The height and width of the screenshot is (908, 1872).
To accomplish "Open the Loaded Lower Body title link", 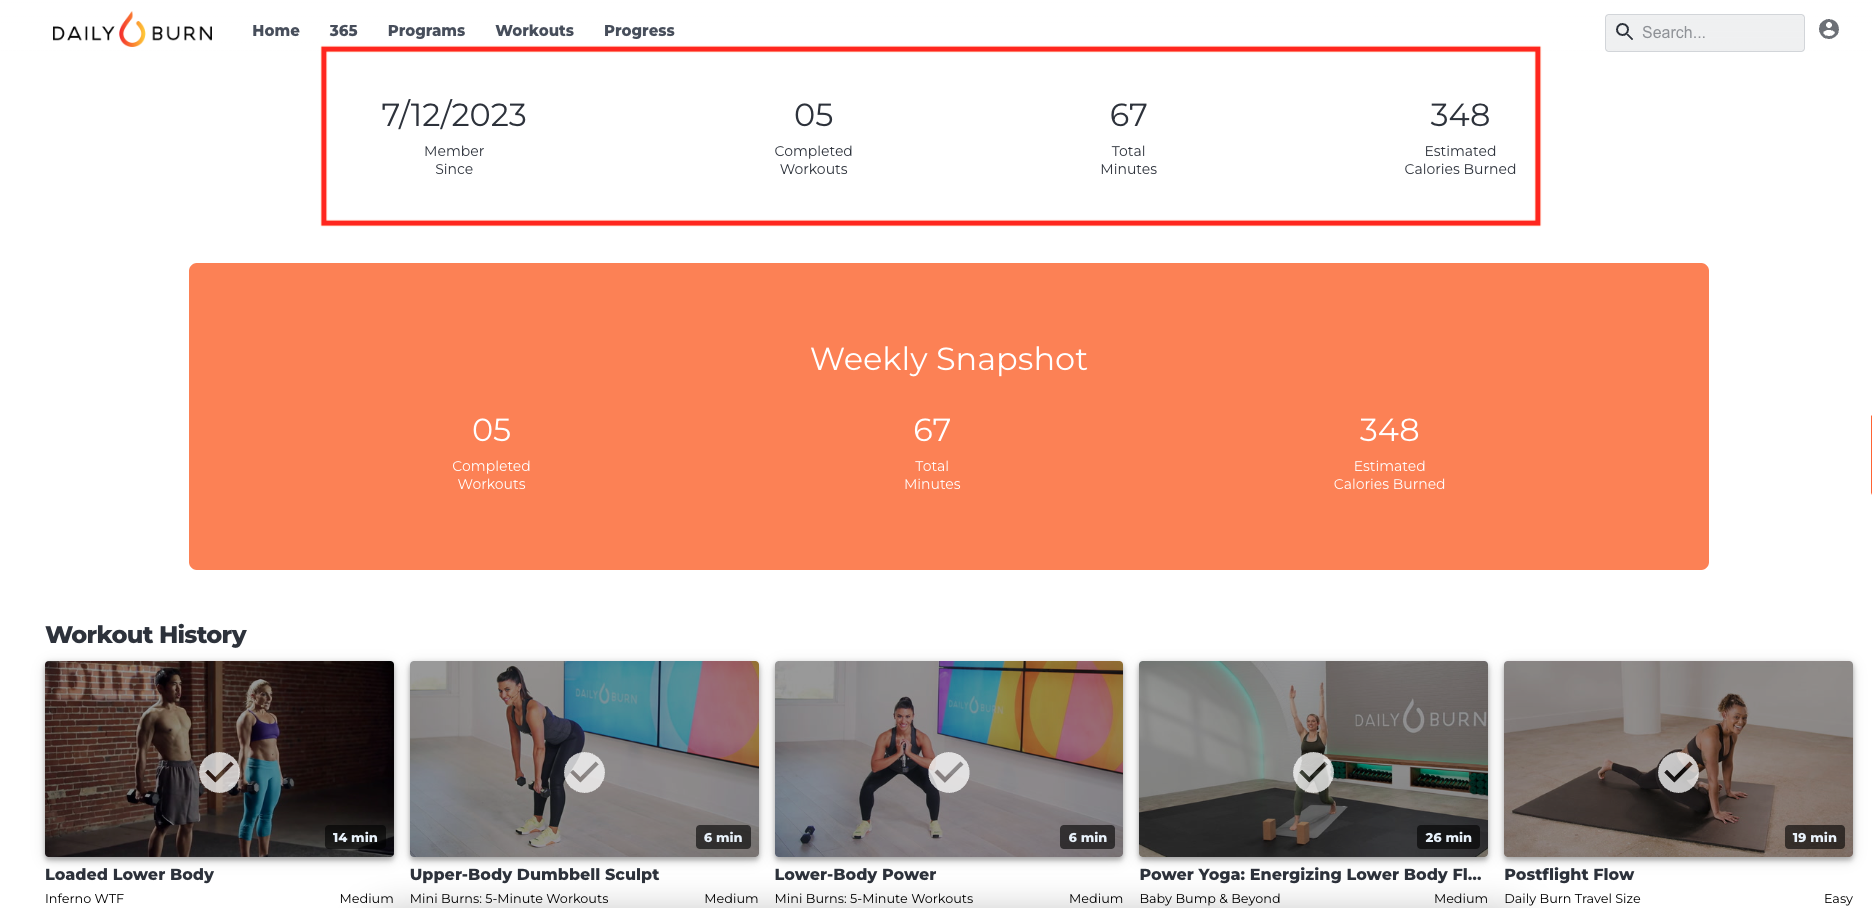I will [129, 874].
